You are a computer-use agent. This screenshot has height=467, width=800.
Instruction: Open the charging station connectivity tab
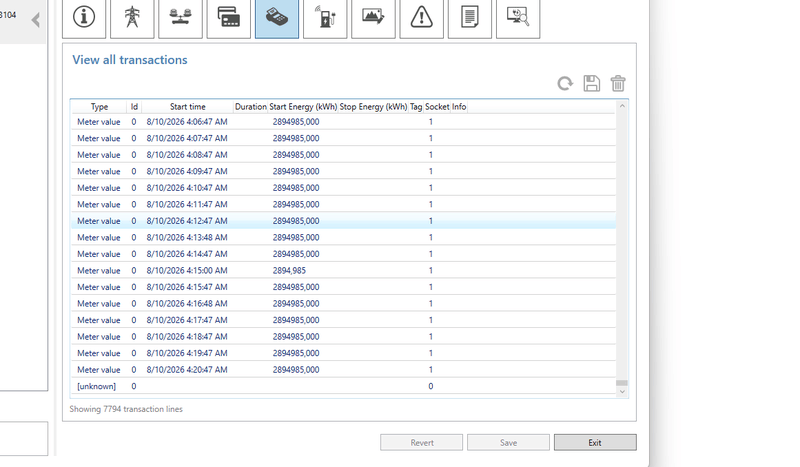click(x=325, y=18)
